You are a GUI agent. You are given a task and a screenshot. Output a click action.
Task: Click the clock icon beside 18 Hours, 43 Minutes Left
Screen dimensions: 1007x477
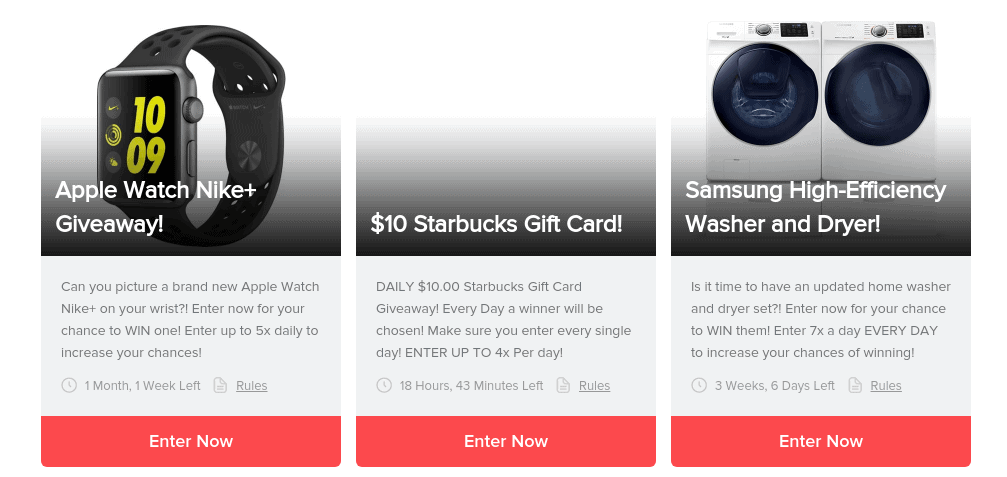click(384, 385)
